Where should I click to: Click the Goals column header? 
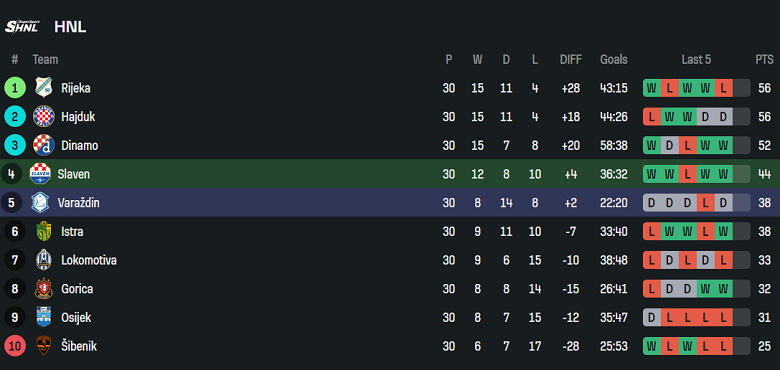click(x=614, y=60)
